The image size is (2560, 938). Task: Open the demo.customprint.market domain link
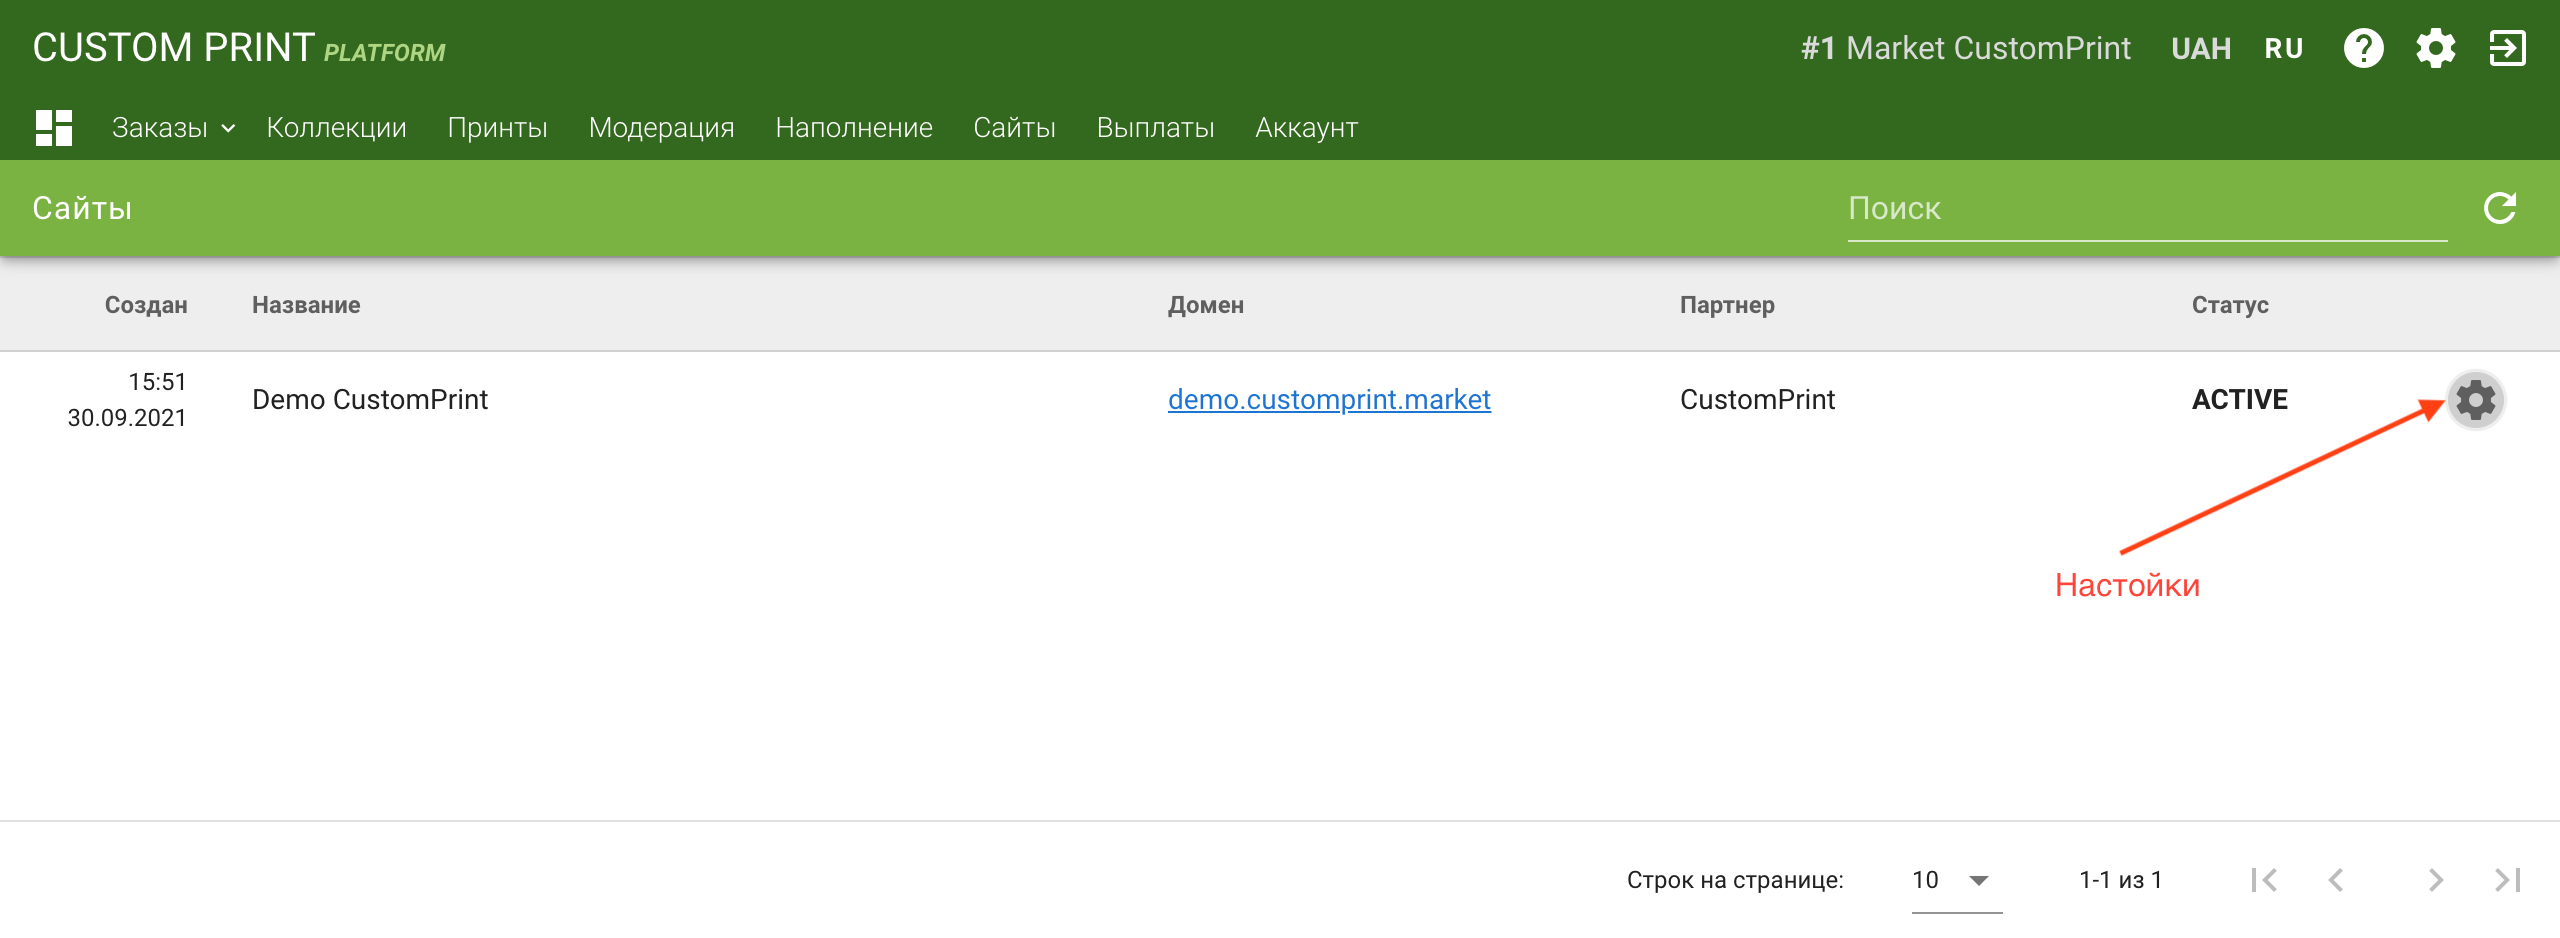click(1329, 400)
